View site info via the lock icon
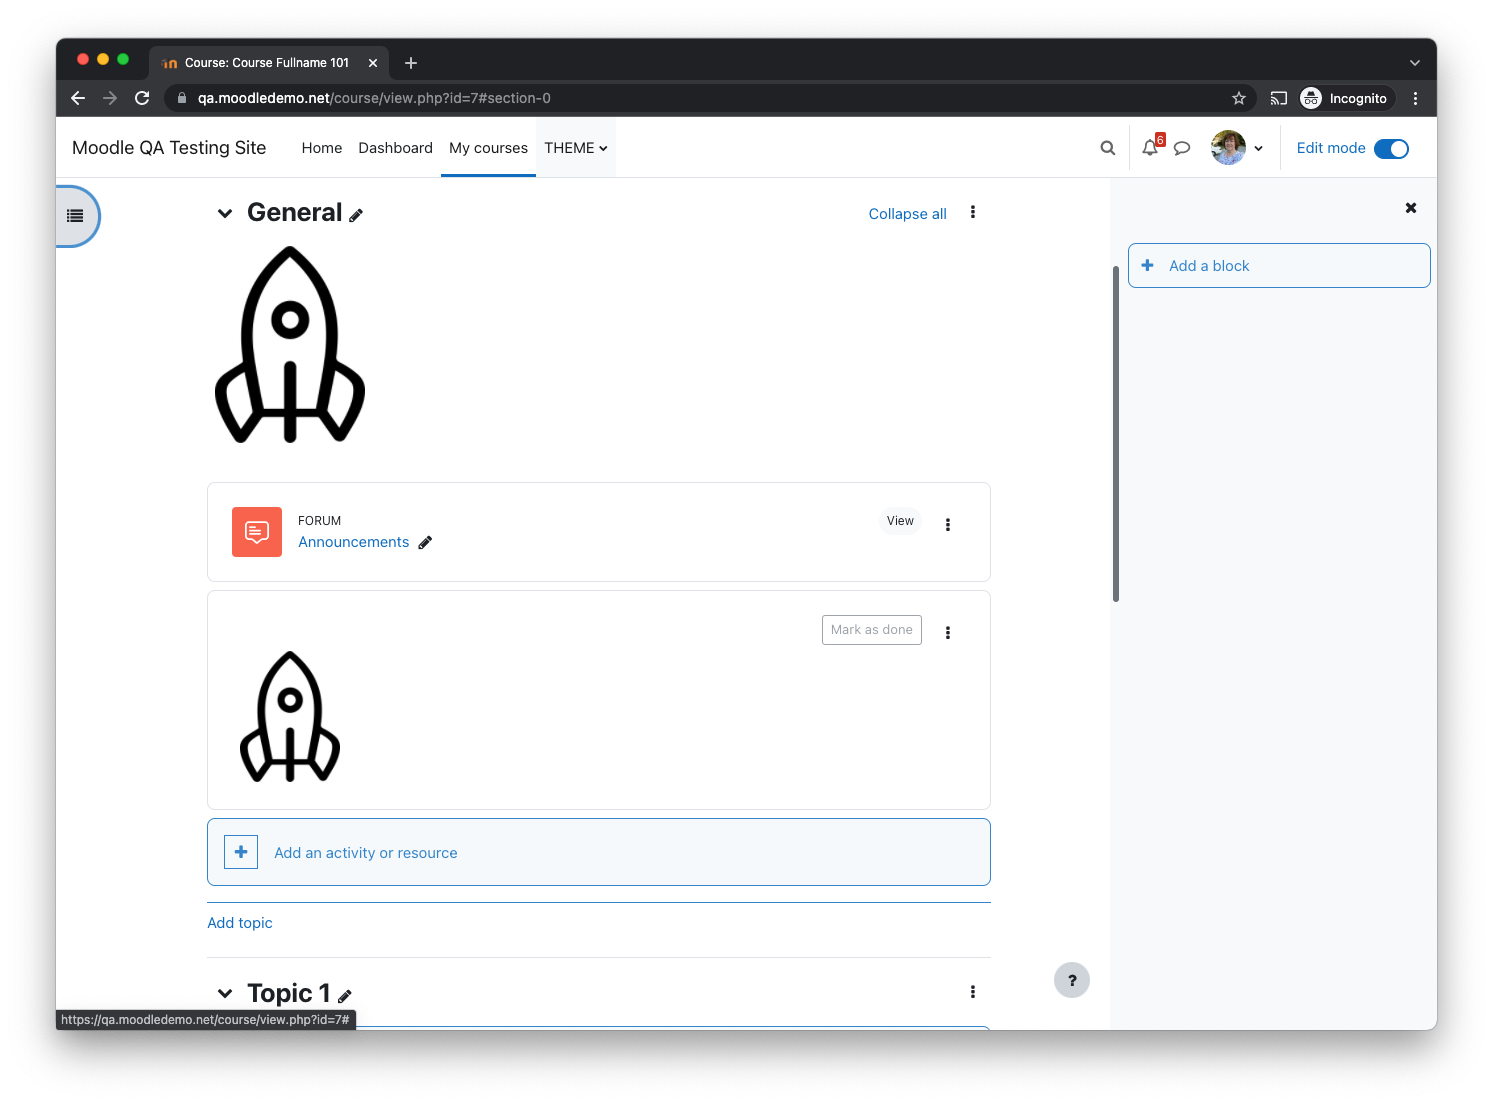This screenshot has height=1104, width=1493. [182, 98]
